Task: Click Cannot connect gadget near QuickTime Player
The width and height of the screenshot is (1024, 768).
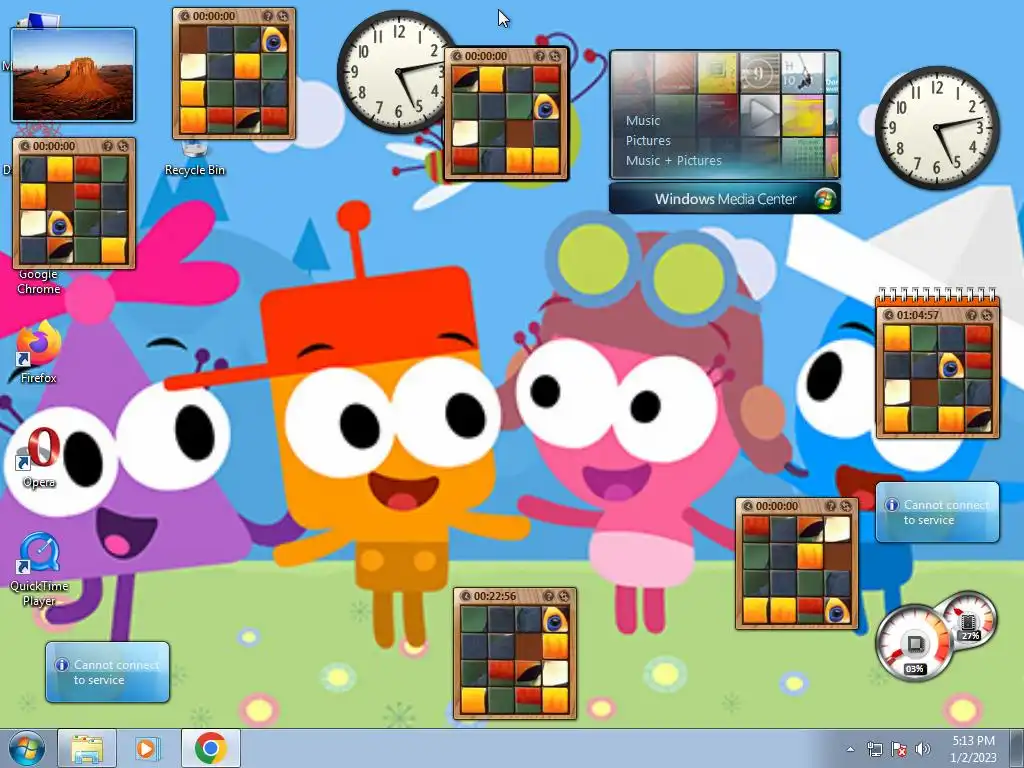Action: point(108,672)
